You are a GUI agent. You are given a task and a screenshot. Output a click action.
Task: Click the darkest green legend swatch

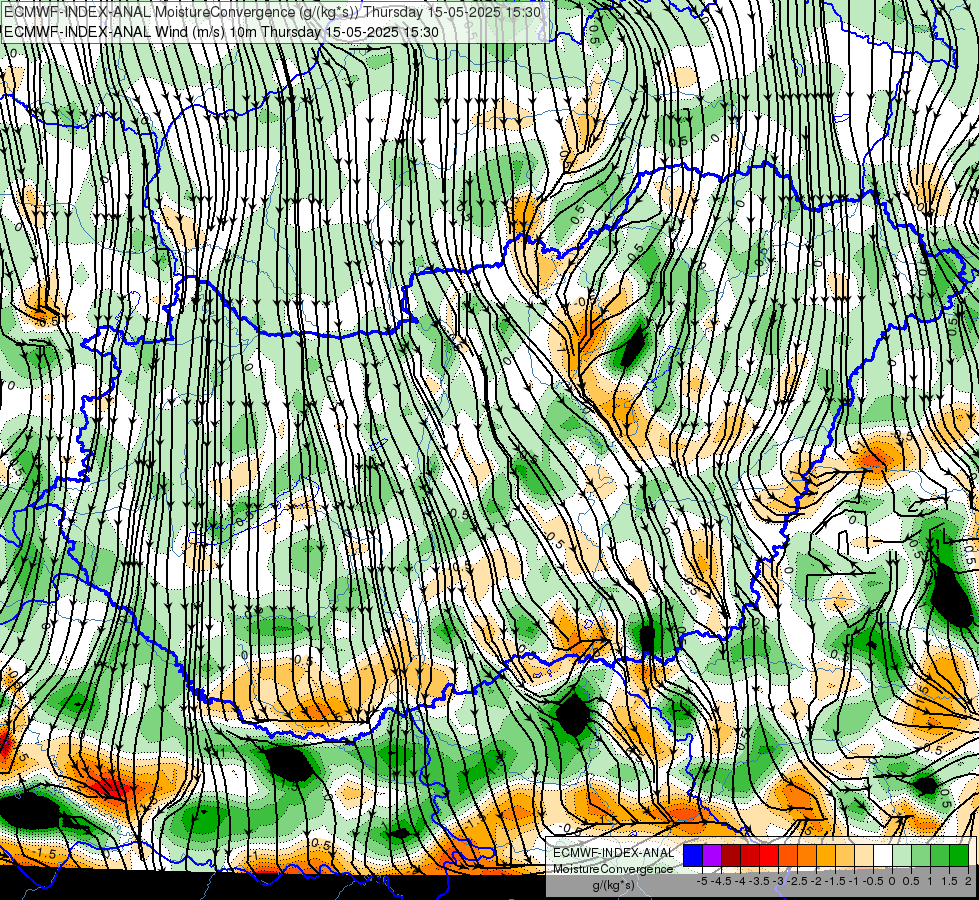959,855
